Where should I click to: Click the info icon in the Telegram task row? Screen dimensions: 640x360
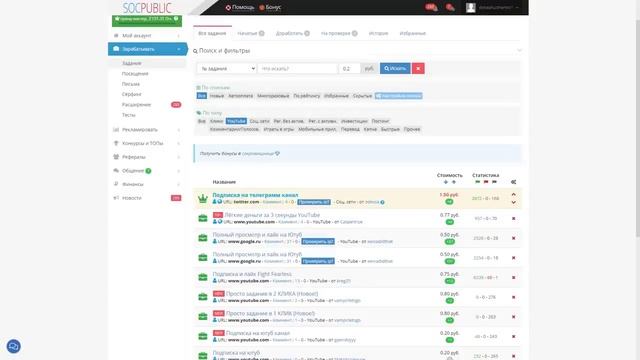pyautogui.click(x=382, y=202)
